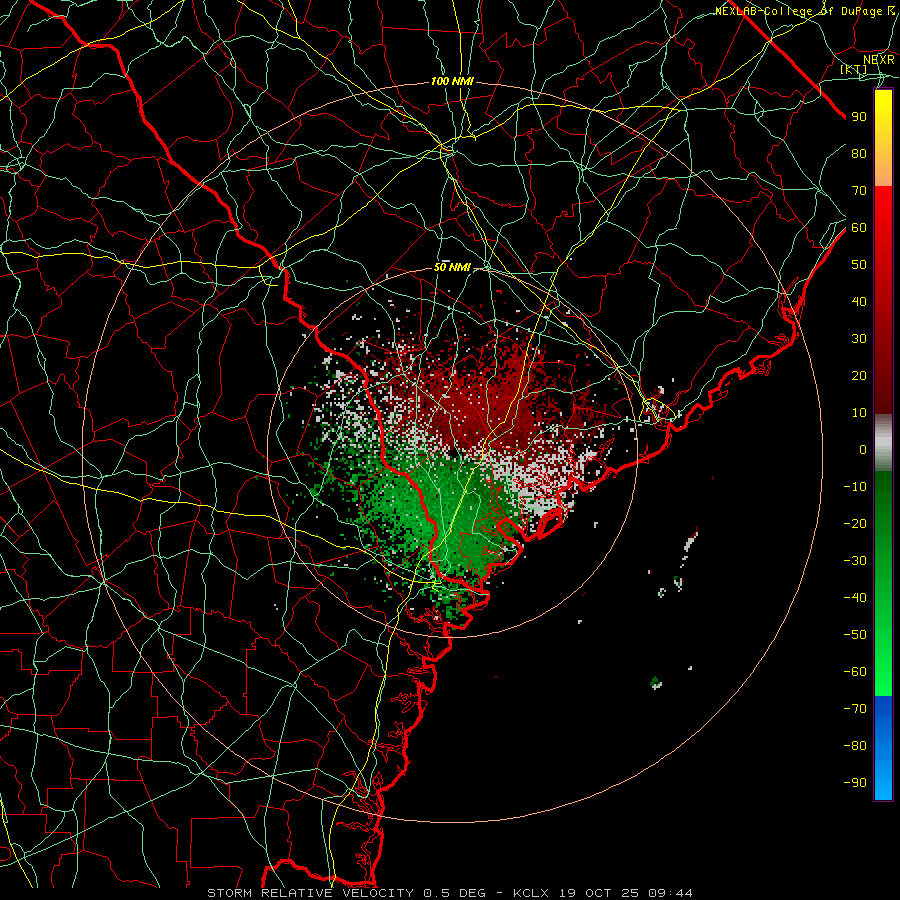Click the 80 knot label on the scale
This screenshot has height=900, width=900.
[859, 154]
